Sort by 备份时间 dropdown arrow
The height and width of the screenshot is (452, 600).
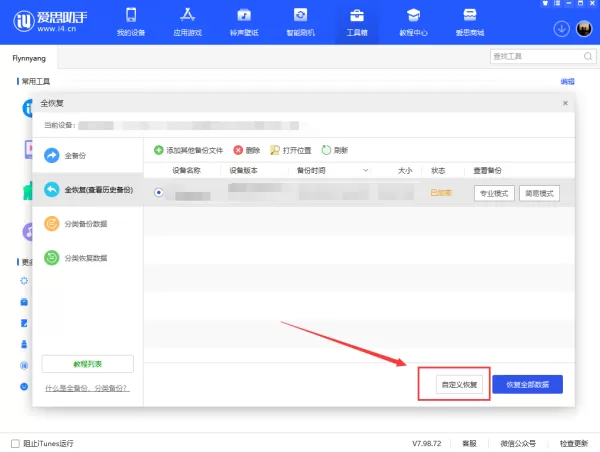[366, 170]
